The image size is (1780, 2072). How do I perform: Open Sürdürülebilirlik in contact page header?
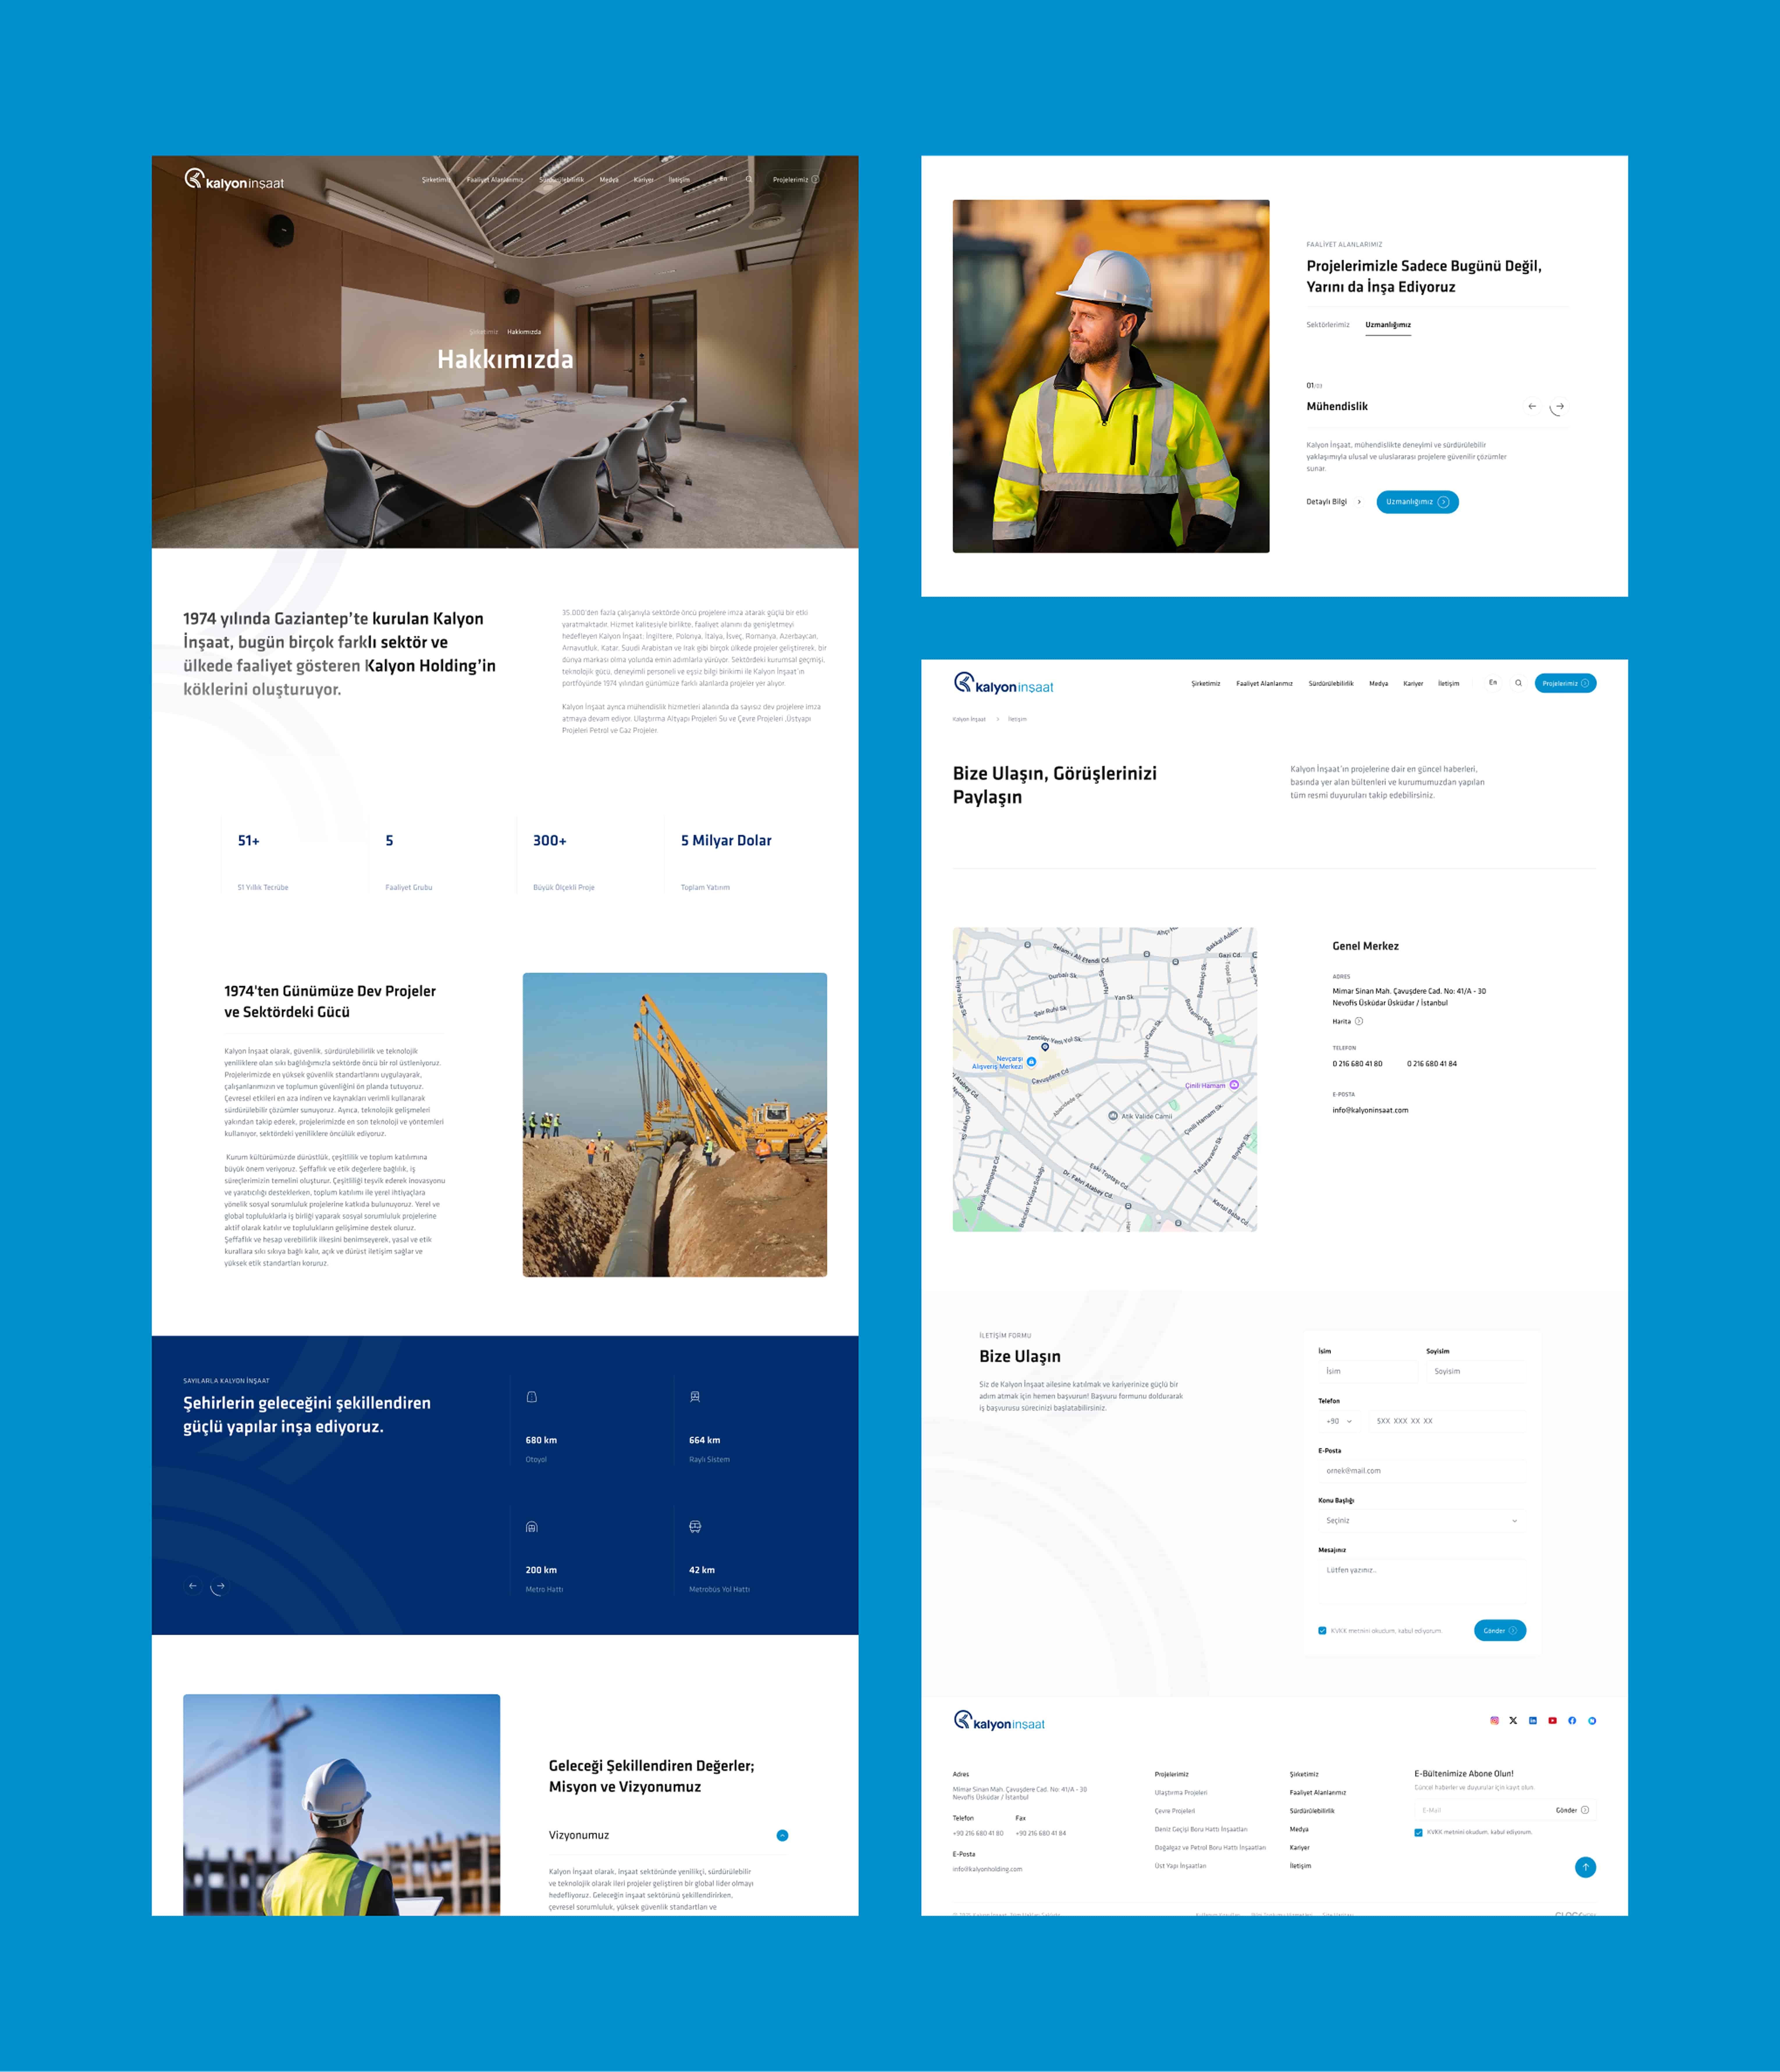click(x=1331, y=684)
